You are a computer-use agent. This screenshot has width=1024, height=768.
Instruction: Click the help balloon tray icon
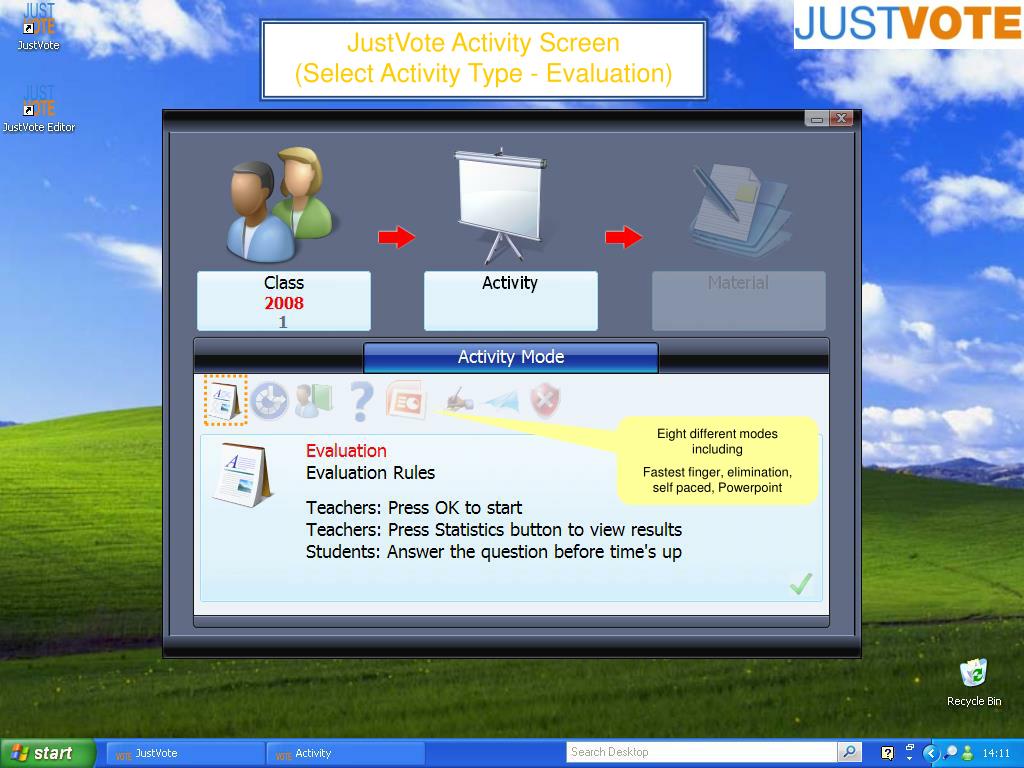[887, 753]
